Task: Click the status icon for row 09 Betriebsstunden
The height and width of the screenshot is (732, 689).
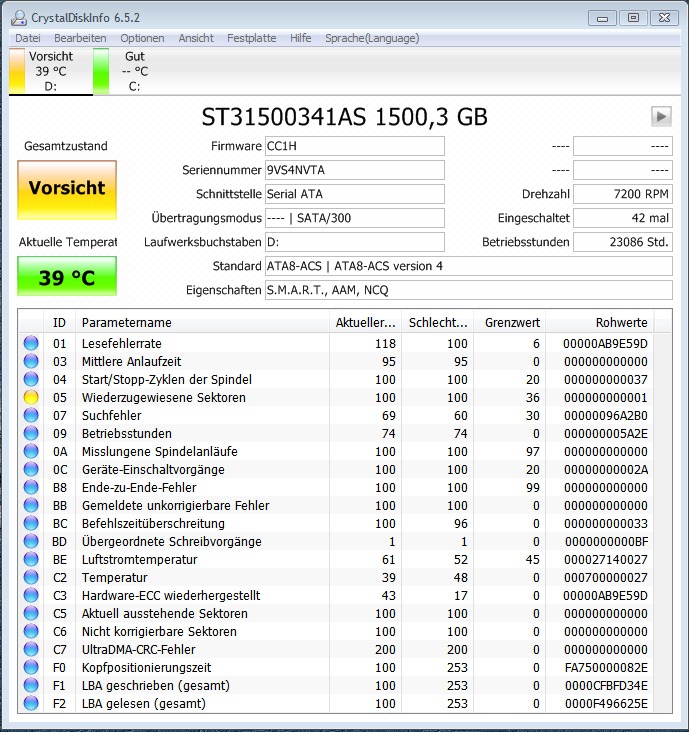Action: [31, 433]
